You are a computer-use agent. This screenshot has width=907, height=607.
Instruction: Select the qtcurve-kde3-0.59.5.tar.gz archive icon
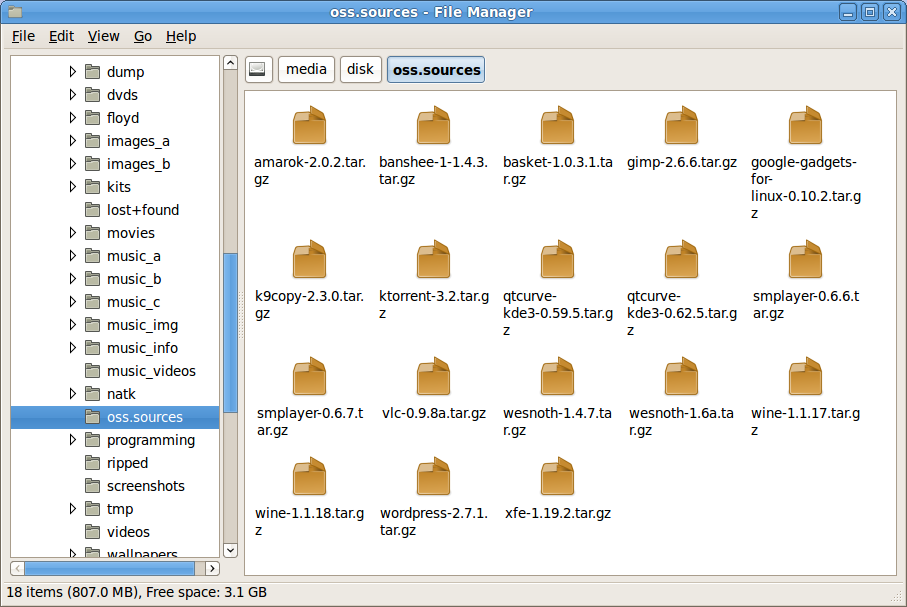tap(557, 259)
